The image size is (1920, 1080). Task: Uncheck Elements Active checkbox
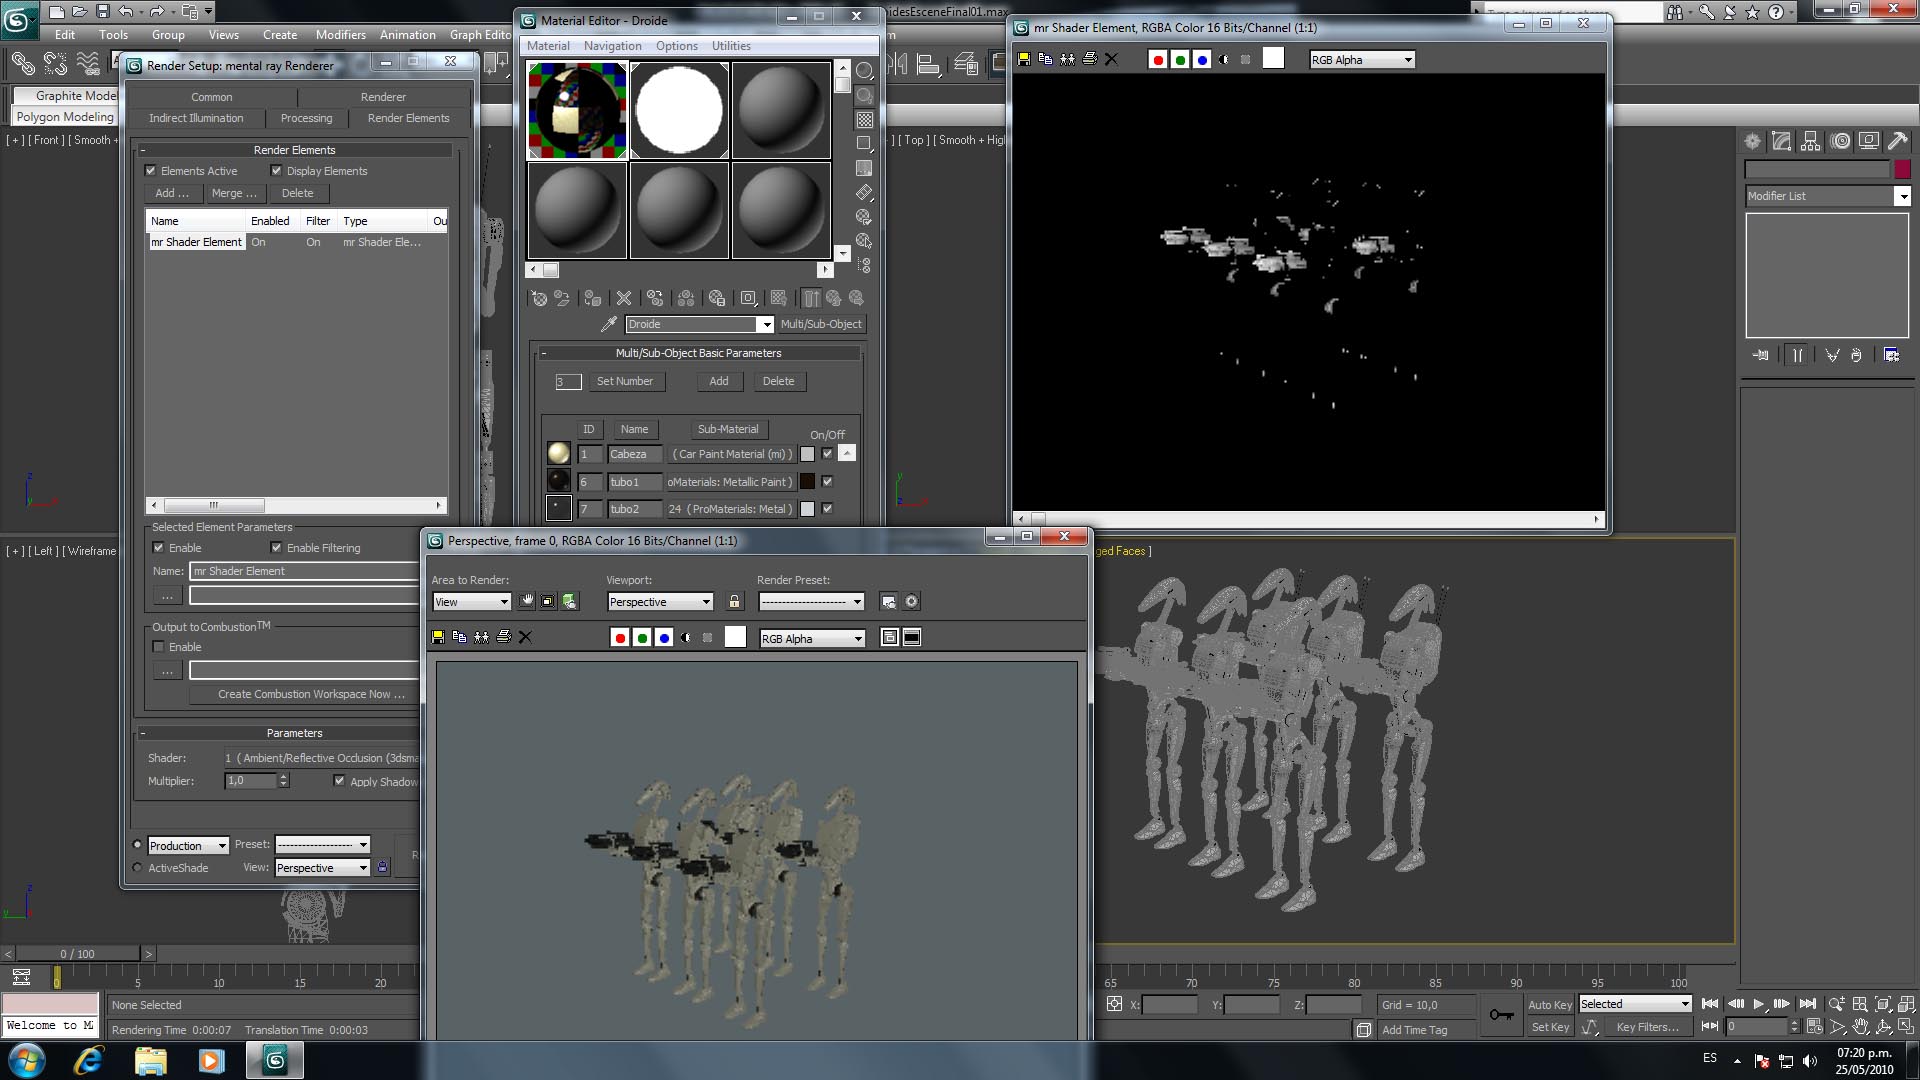151,171
